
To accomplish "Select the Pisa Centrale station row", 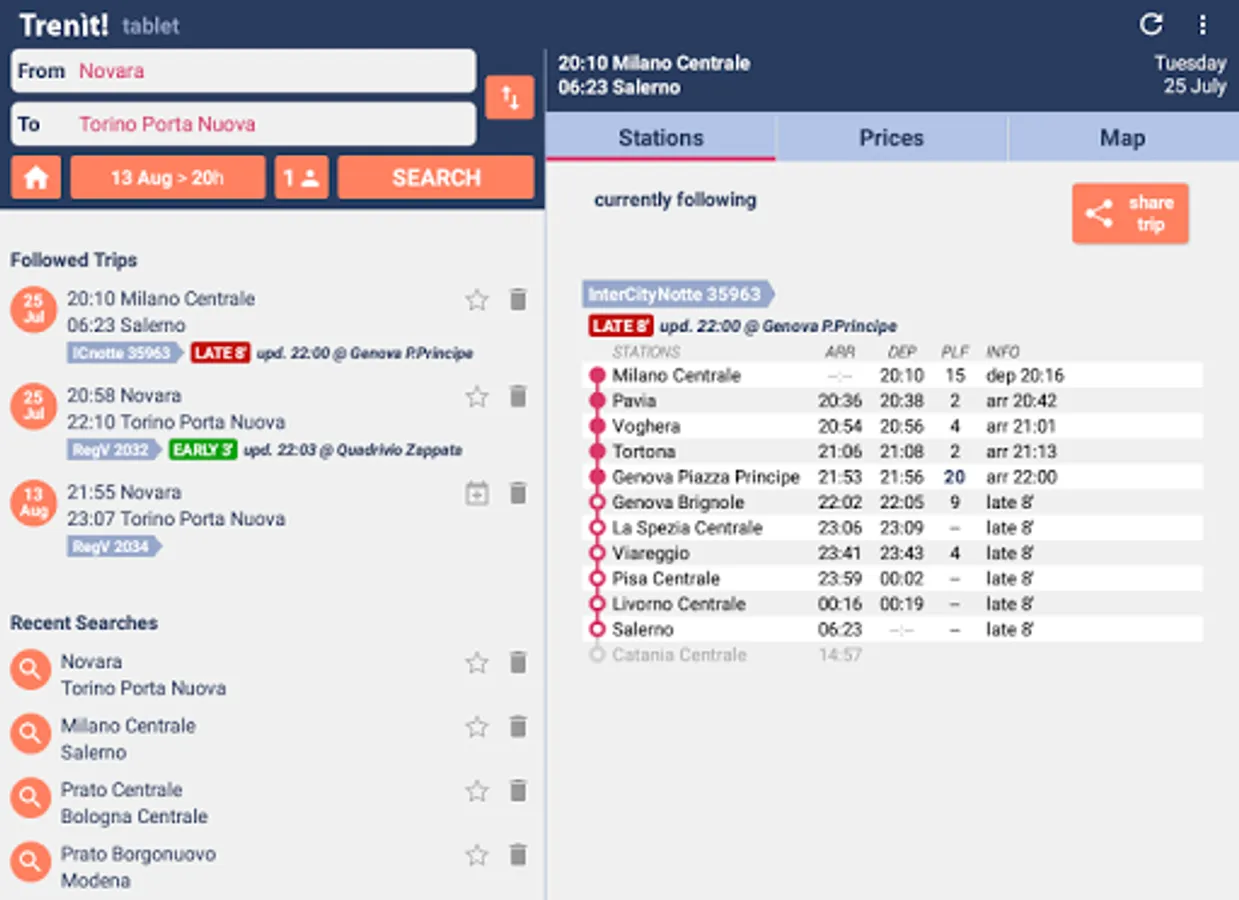I will click(x=893, y=579).
